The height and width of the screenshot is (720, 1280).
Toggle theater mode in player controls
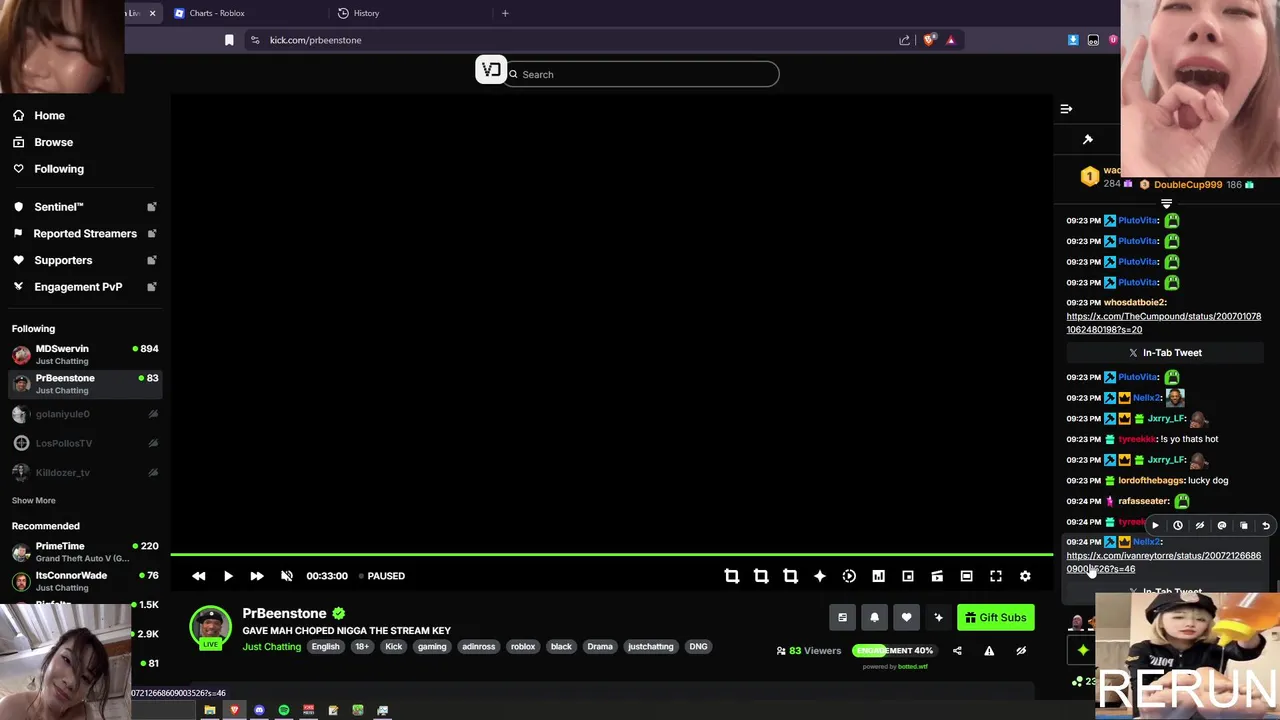click(966, 576)
